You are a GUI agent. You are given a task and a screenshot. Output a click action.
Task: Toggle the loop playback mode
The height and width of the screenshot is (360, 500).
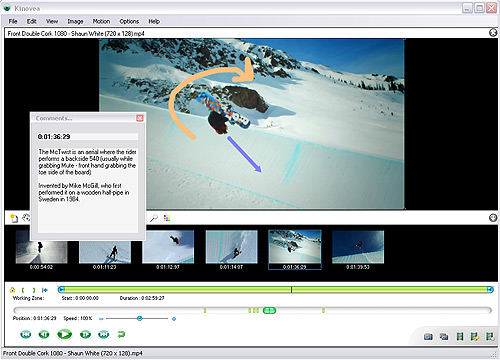pyautogui.click(x=121, y=334)
